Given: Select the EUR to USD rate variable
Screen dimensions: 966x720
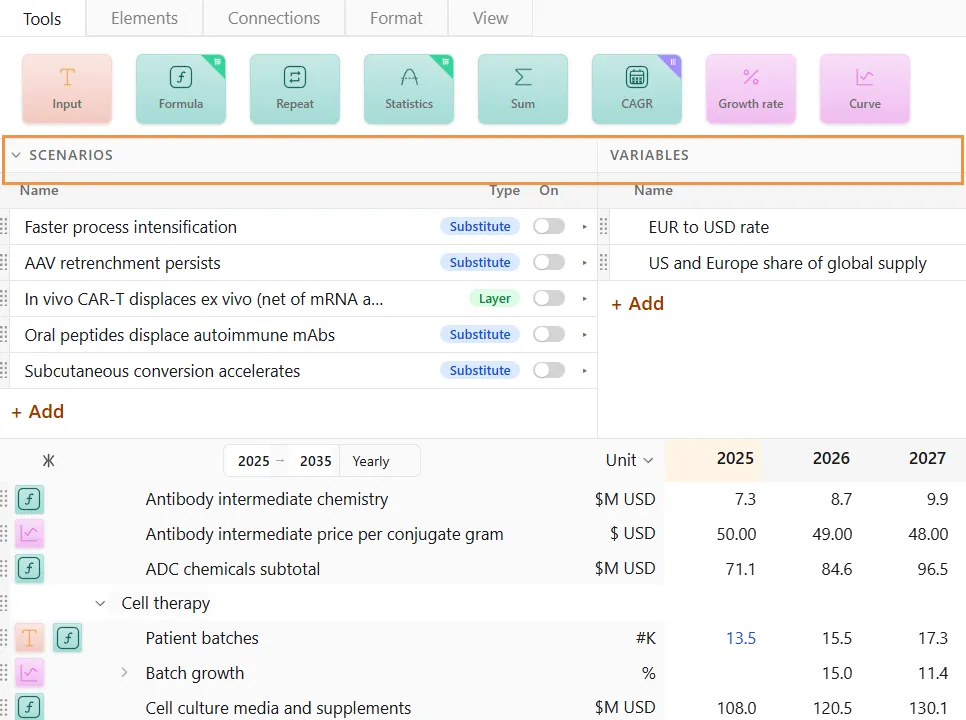Looking at the screenshot, I should [708, 227].
